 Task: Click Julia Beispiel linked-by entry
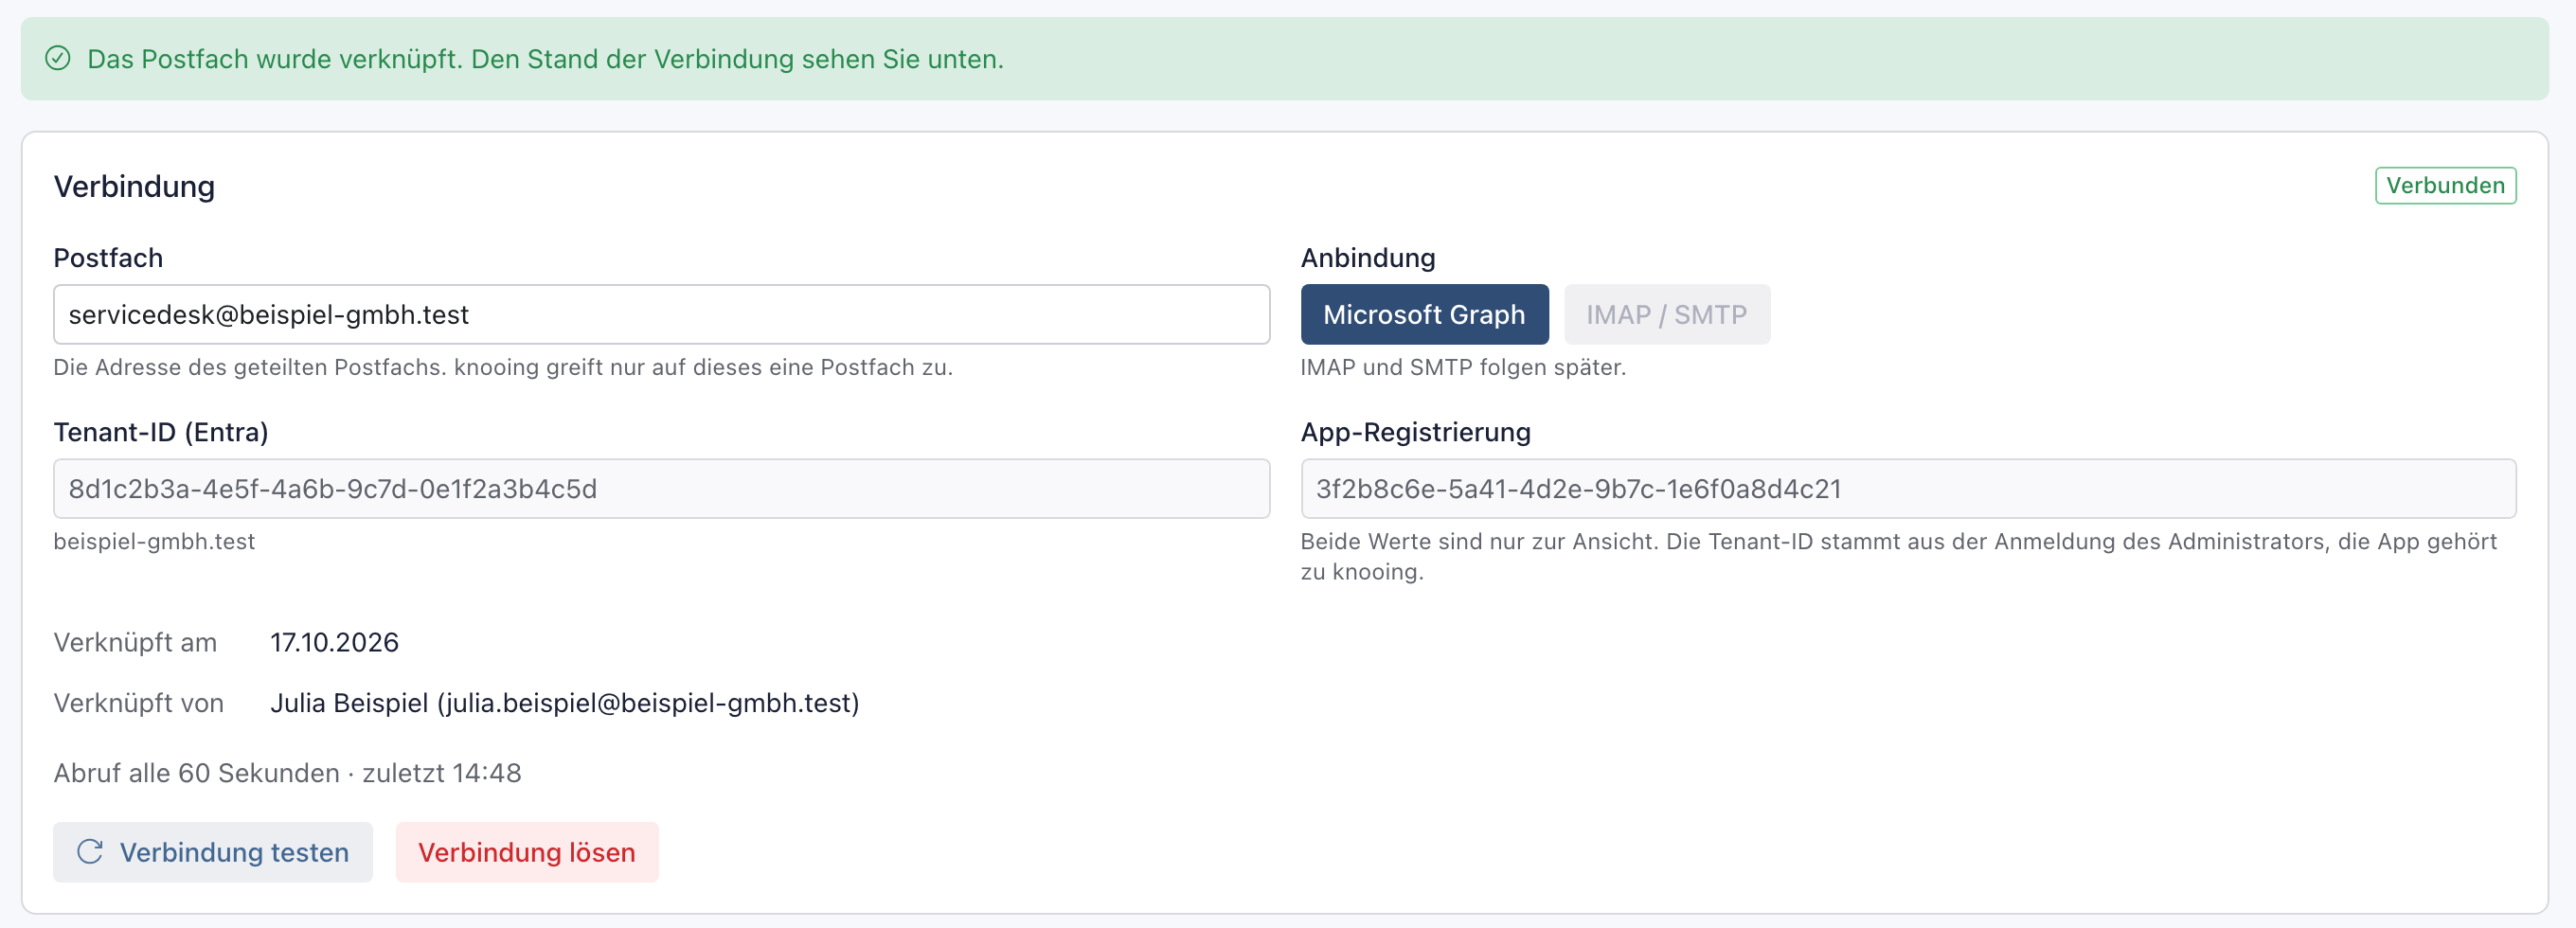click(564, 703)
